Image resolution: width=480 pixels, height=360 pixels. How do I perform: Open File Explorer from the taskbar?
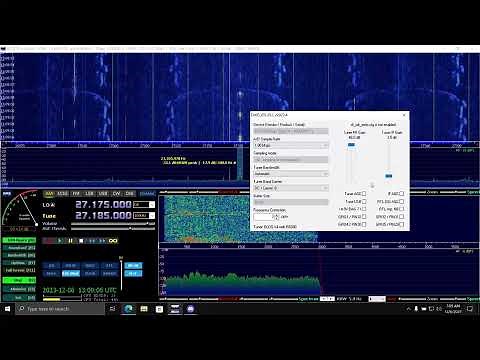(x=144, y=309)
